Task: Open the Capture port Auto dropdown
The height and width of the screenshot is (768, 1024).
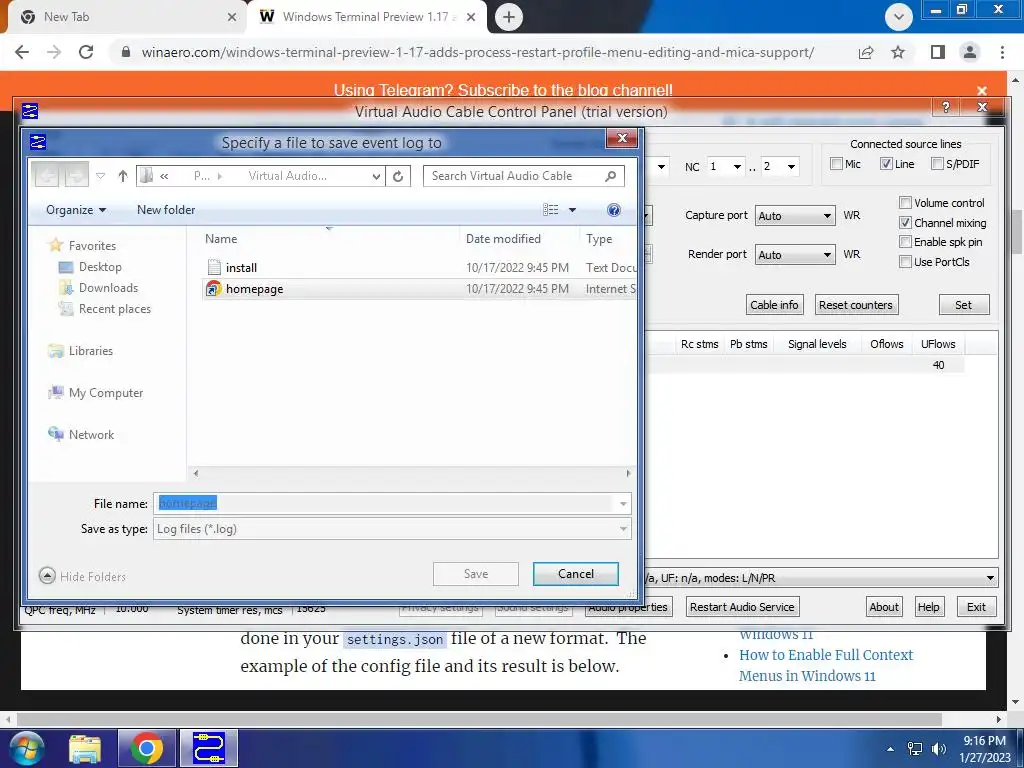Action: (x=795, y=216)
